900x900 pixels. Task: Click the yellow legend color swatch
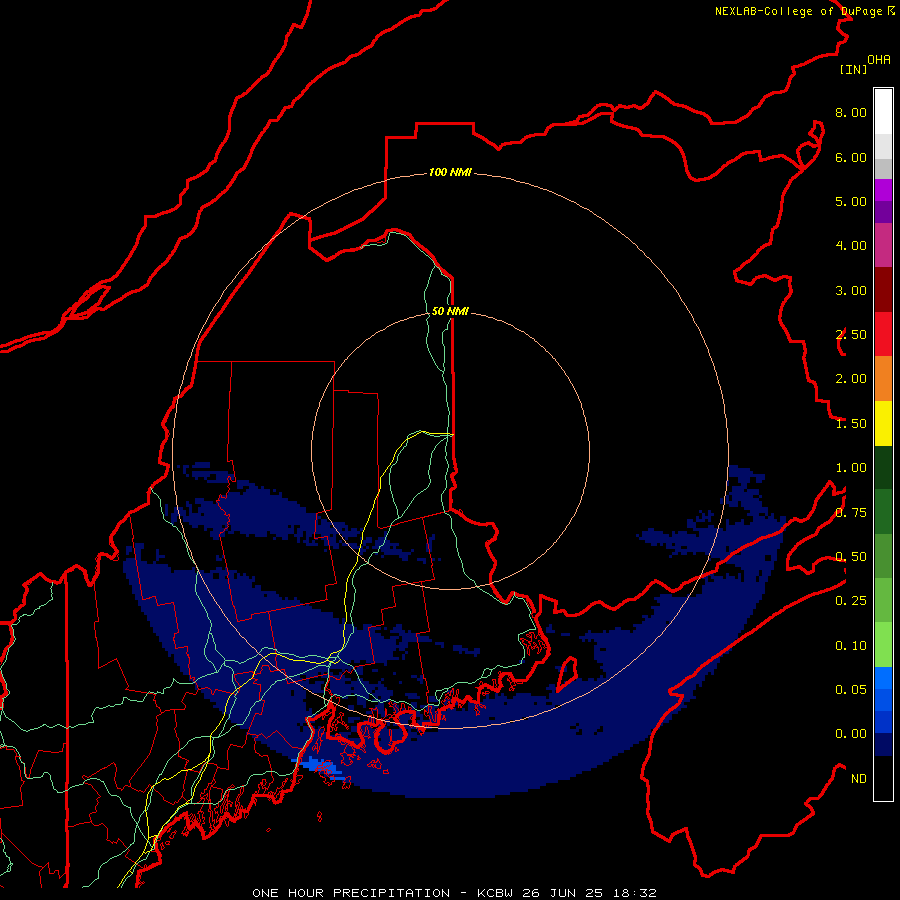pos(883,423)
